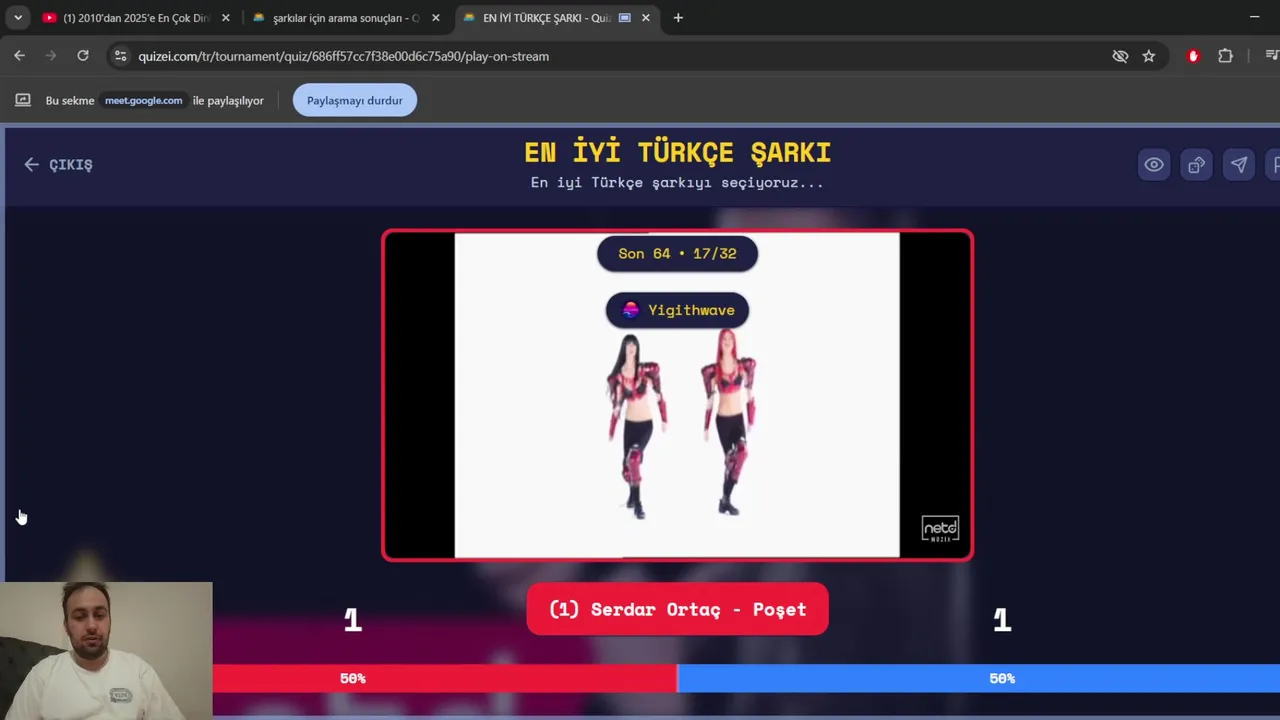The height and width of the screenshot is (720, 1280).
Task: Minimize the browser window
Action: pos(1254,17)
